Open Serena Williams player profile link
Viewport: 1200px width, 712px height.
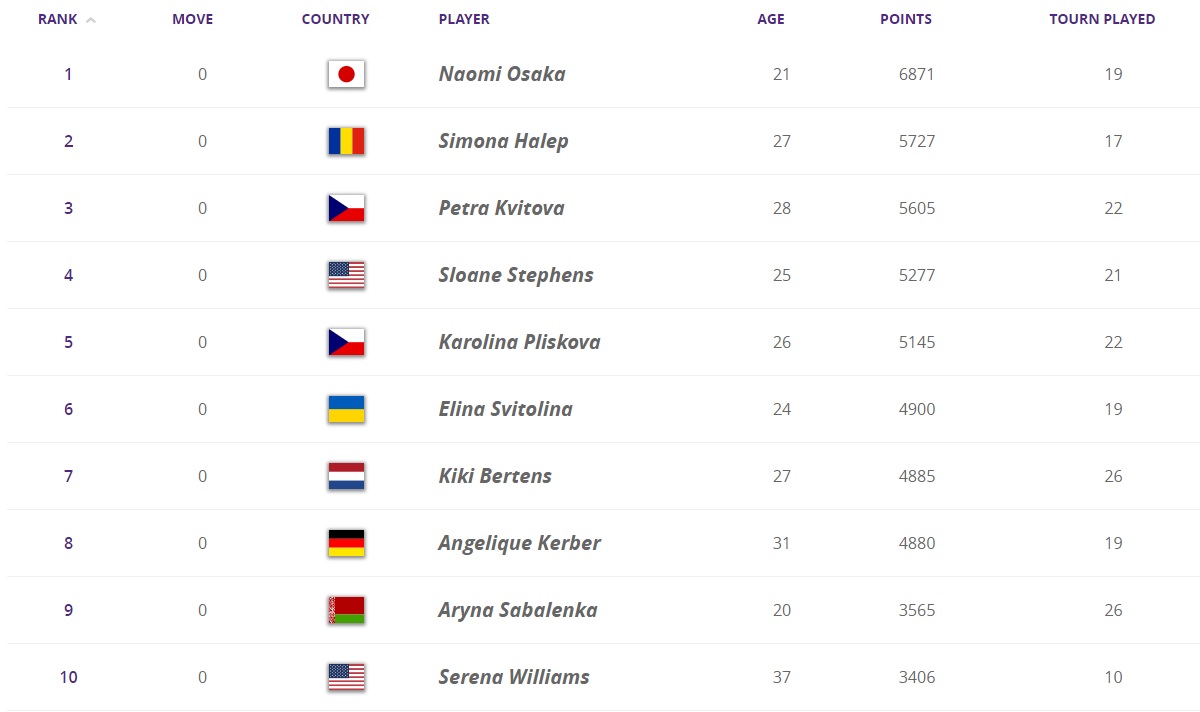click(x=514, y=677)
